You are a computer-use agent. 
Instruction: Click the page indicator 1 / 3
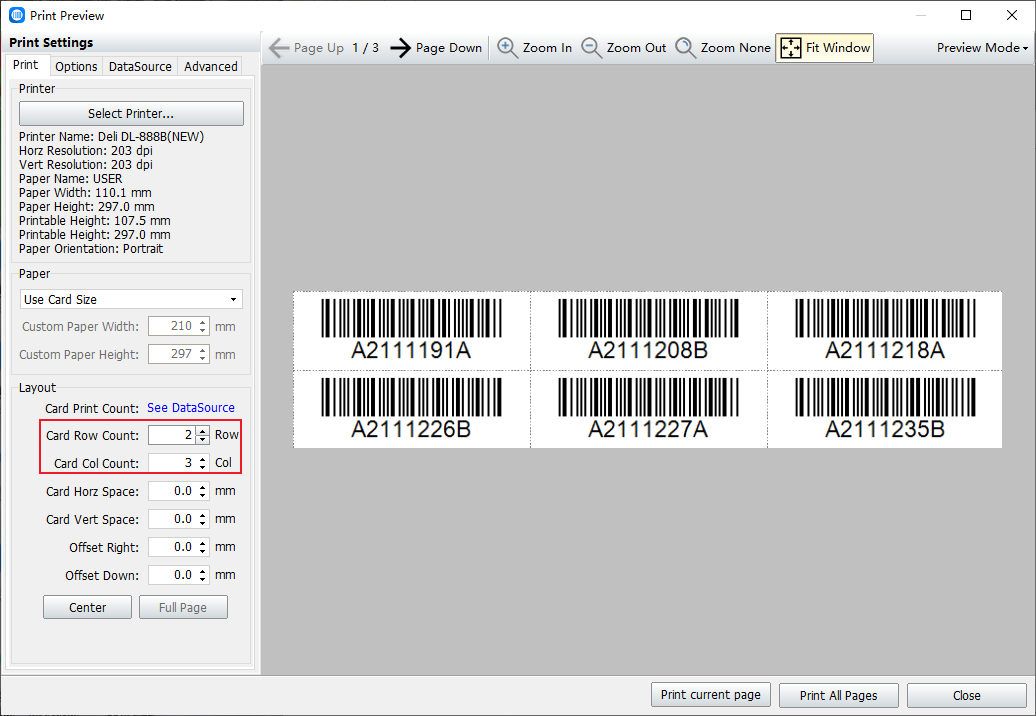365,48
